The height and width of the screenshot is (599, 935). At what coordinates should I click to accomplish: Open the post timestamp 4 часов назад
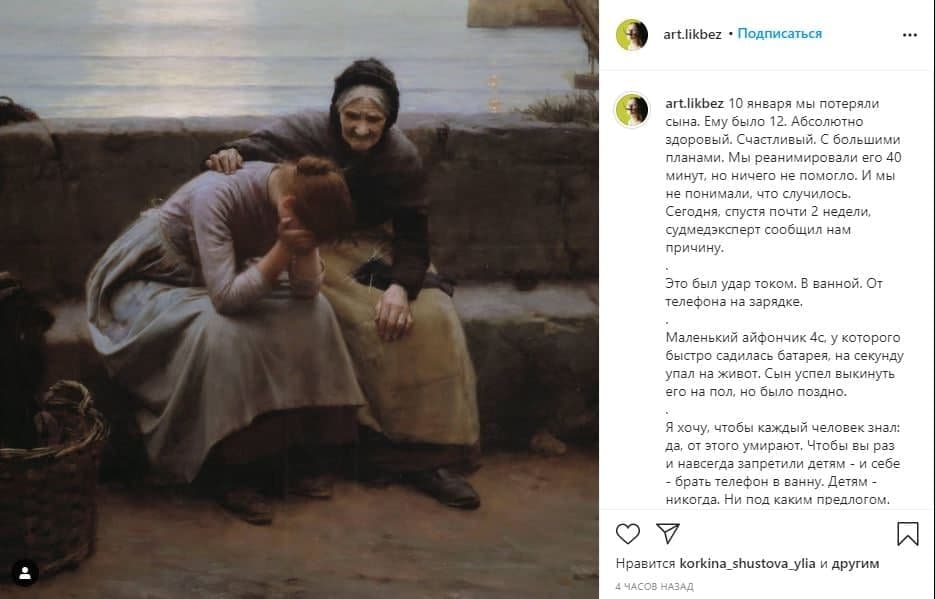(654, 586)
